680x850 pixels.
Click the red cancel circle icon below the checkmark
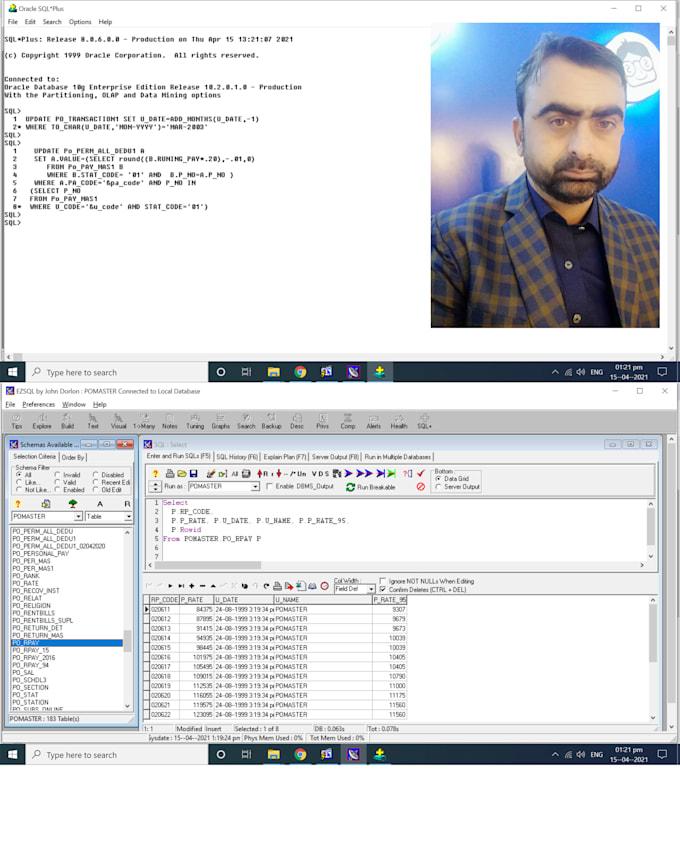(421, 487)
